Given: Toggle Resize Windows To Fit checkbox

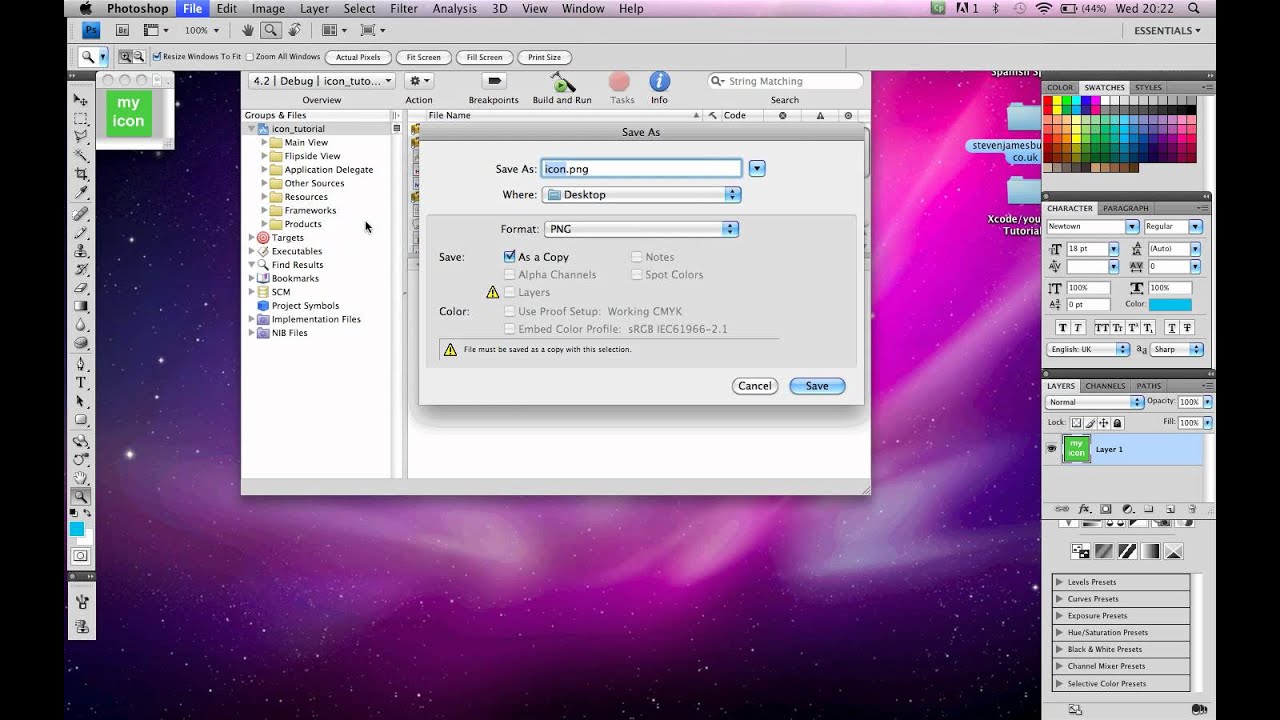Looking at the screenshot, I should click(x=157, y=57).
